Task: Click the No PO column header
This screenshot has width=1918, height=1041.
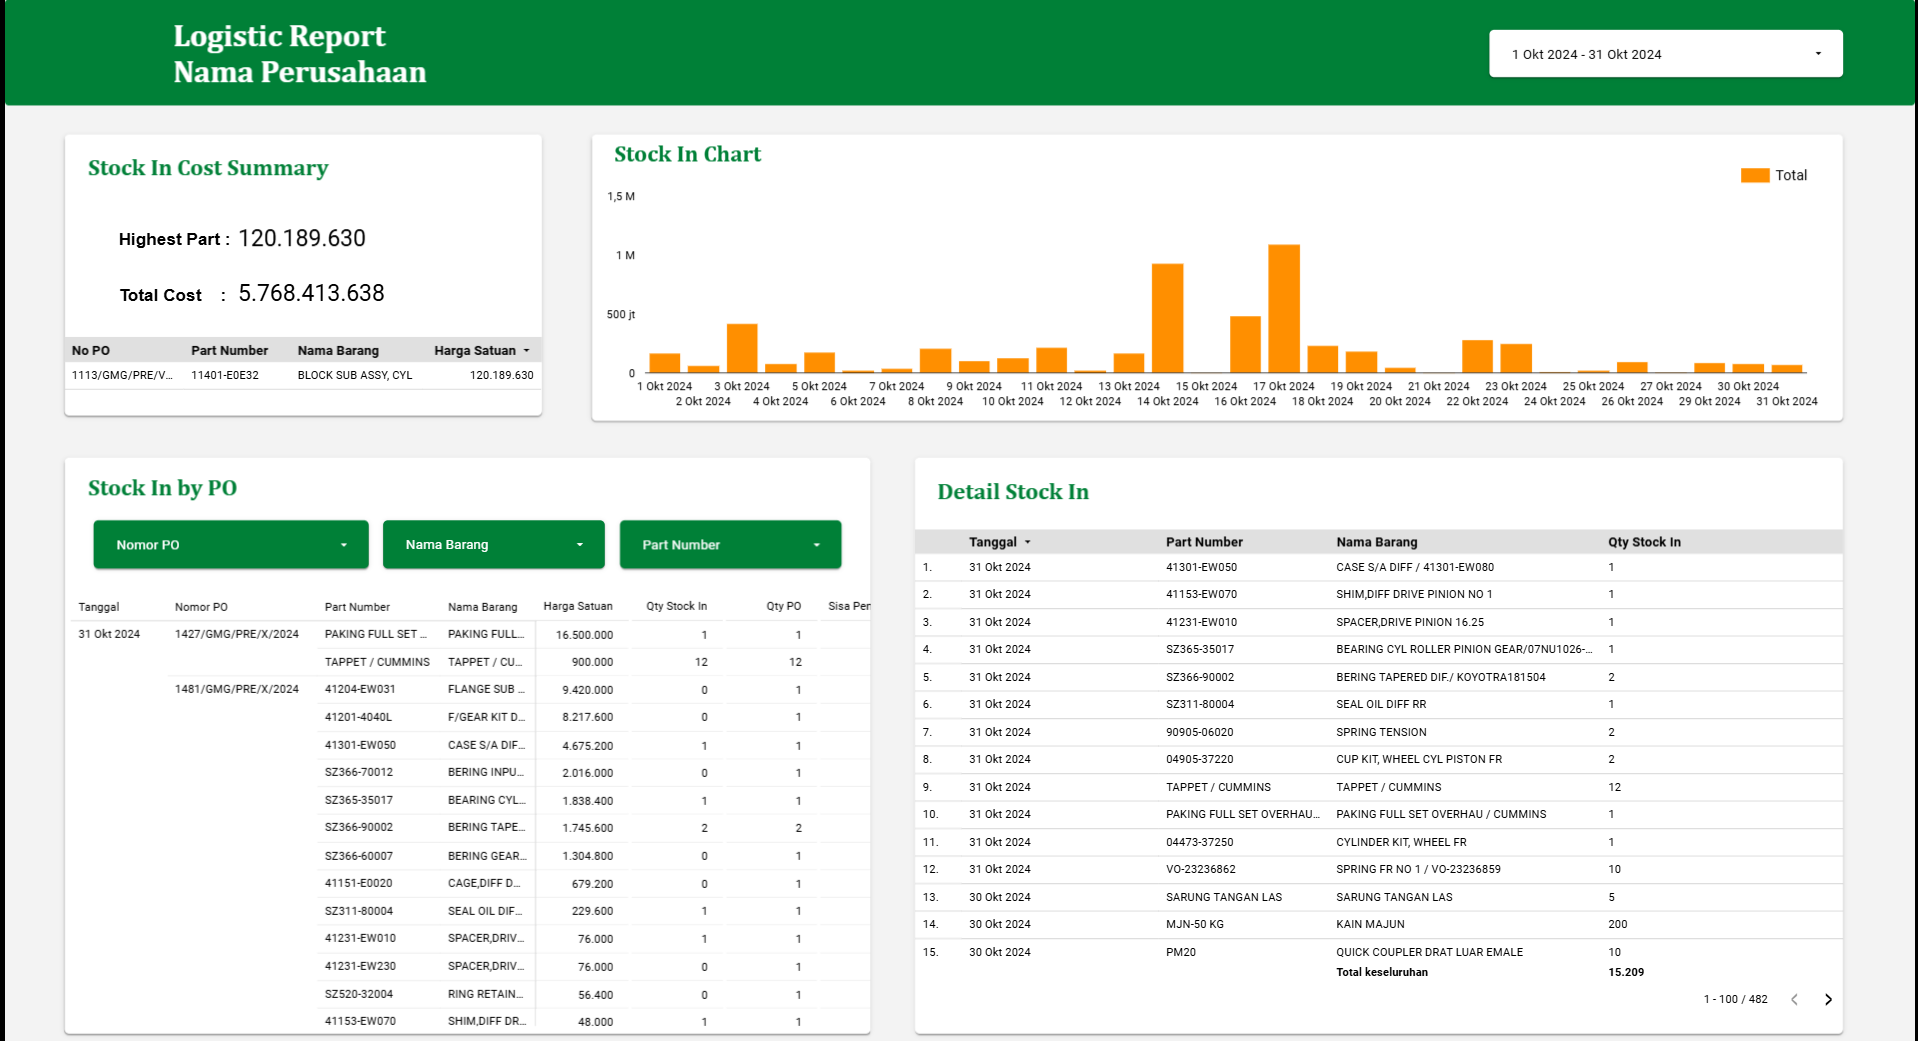Action: [x=91, y=351]
